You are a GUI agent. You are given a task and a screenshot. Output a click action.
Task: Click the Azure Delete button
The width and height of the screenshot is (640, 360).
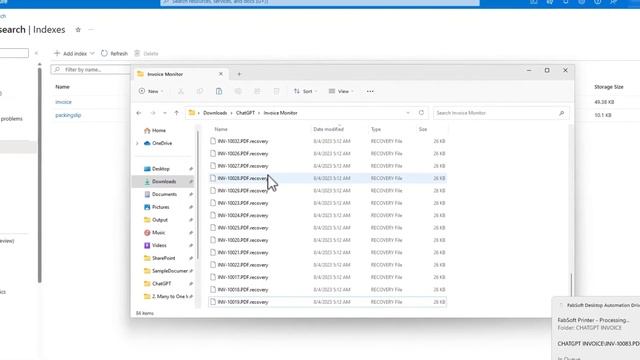point(146,53)
